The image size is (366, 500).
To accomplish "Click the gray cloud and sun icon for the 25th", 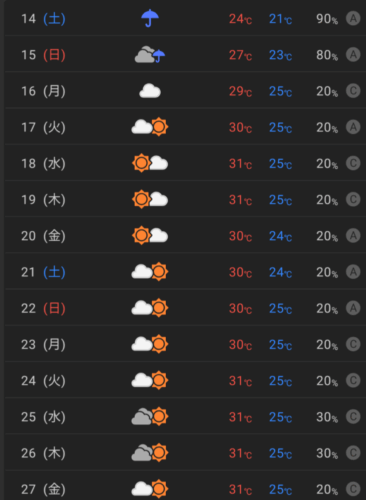I will [150, 416].
